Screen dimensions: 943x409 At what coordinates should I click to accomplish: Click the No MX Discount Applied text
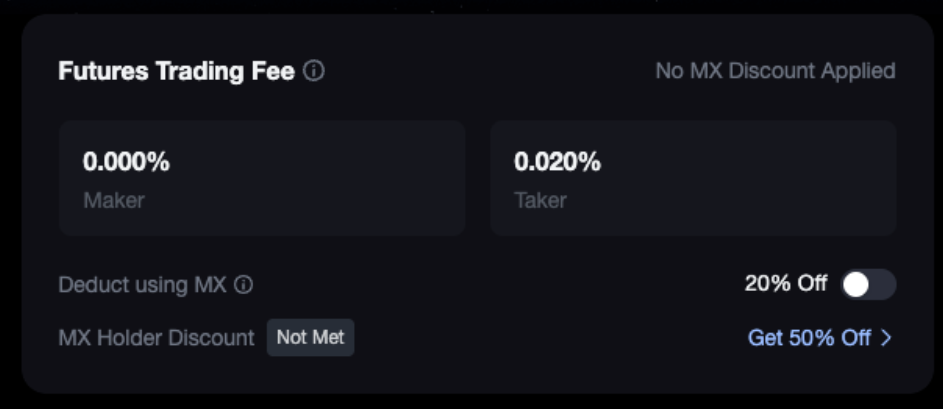pos(775,71)
